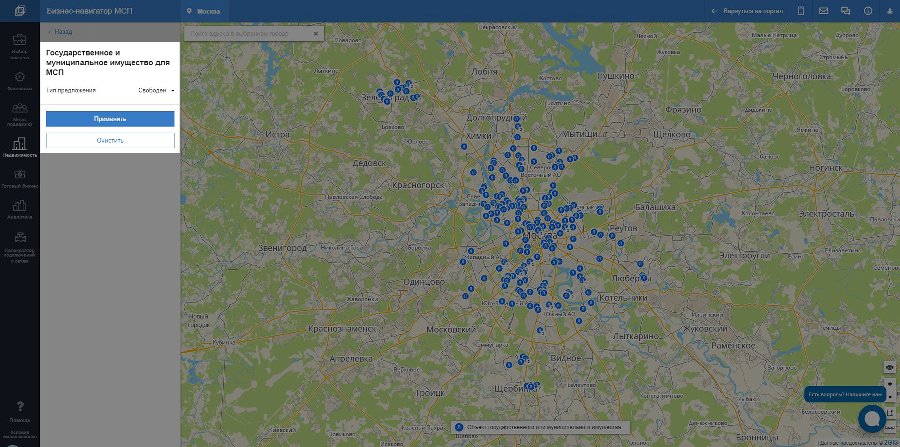Click the Одинцово map label
The height and width of the screenshot is (447, 900).
[x=424, y=282]
